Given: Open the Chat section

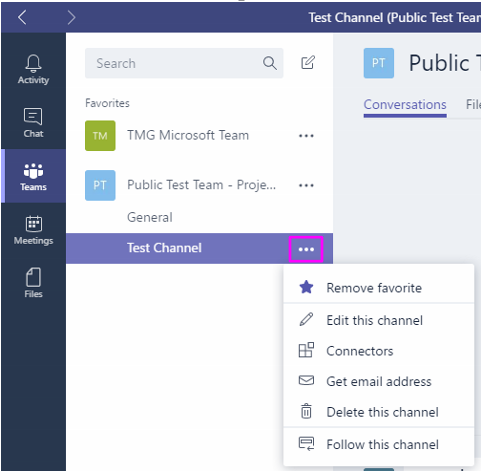Looking at the screenshot, I should point(33,122).
